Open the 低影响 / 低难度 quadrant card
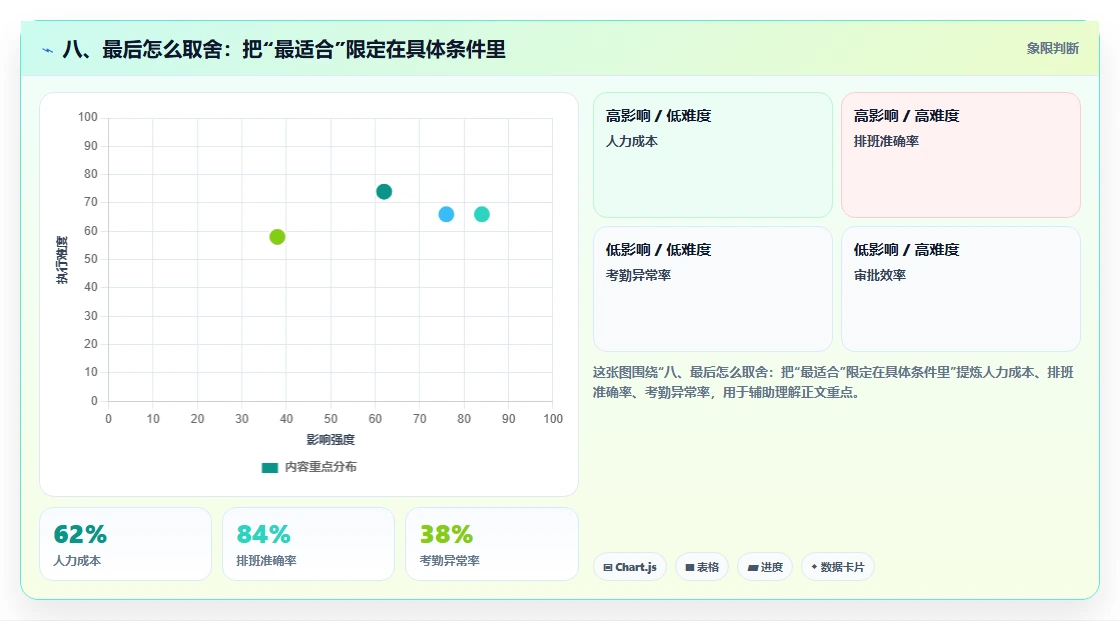The width and height of the screenshot is (1120, 621). click(713, 289)
